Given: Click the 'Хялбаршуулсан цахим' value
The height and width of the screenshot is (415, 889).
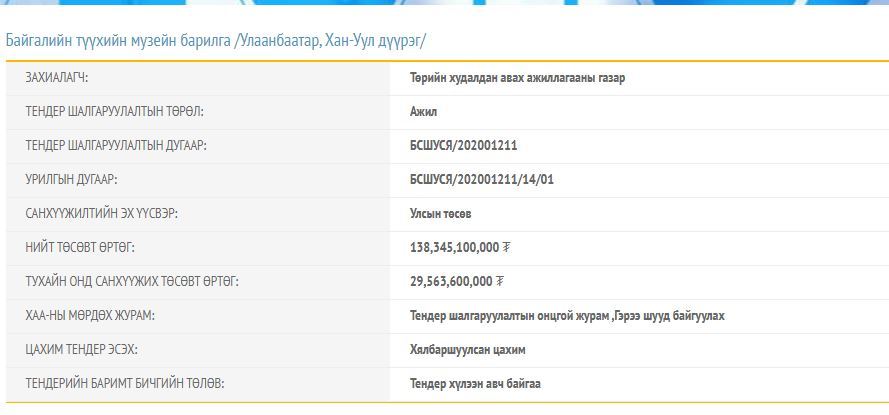Looking at the screenshot, I should tap(467, 350).
